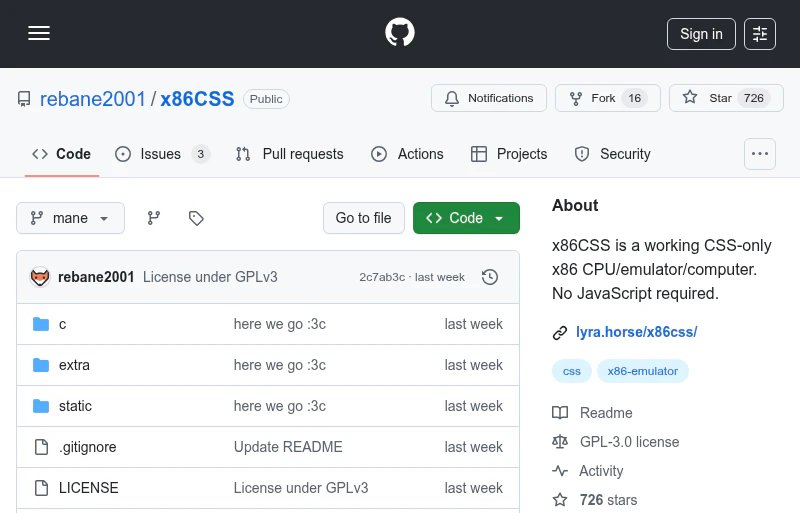The width and height of the screenshot is (800, 513).
Task: Switch to the Code tab
Action: click(x=62, y=154)
